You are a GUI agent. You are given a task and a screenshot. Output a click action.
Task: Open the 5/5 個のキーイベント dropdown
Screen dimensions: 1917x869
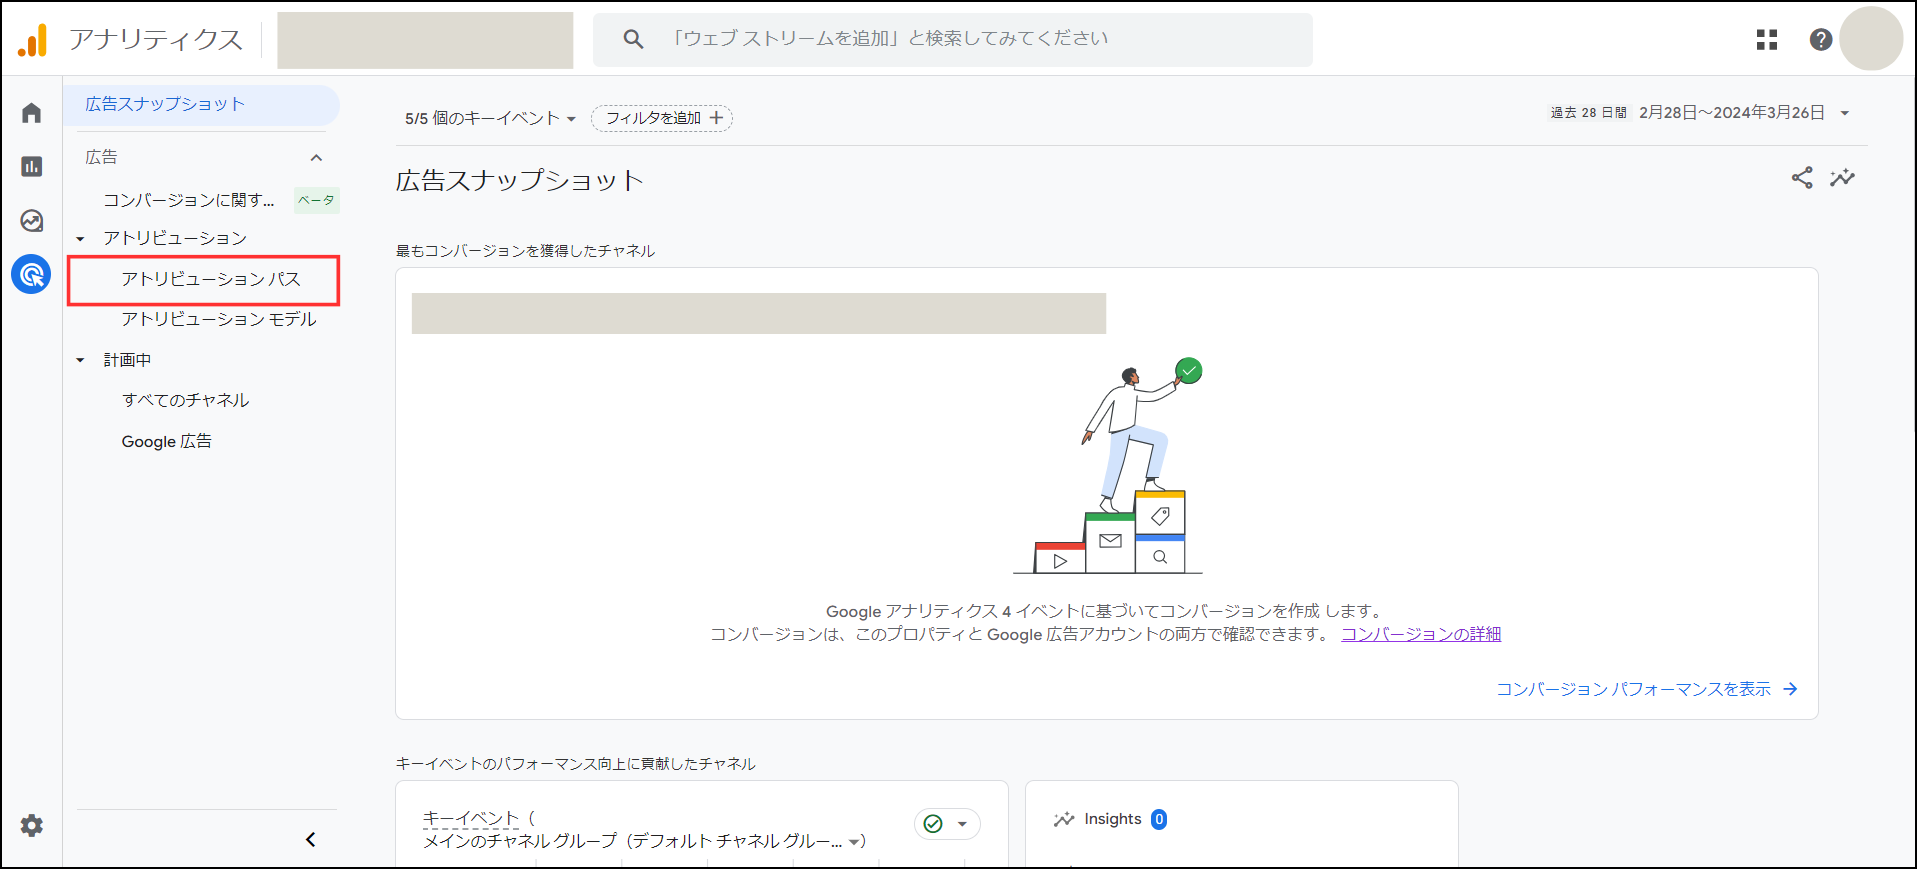(x=490, y=118)
